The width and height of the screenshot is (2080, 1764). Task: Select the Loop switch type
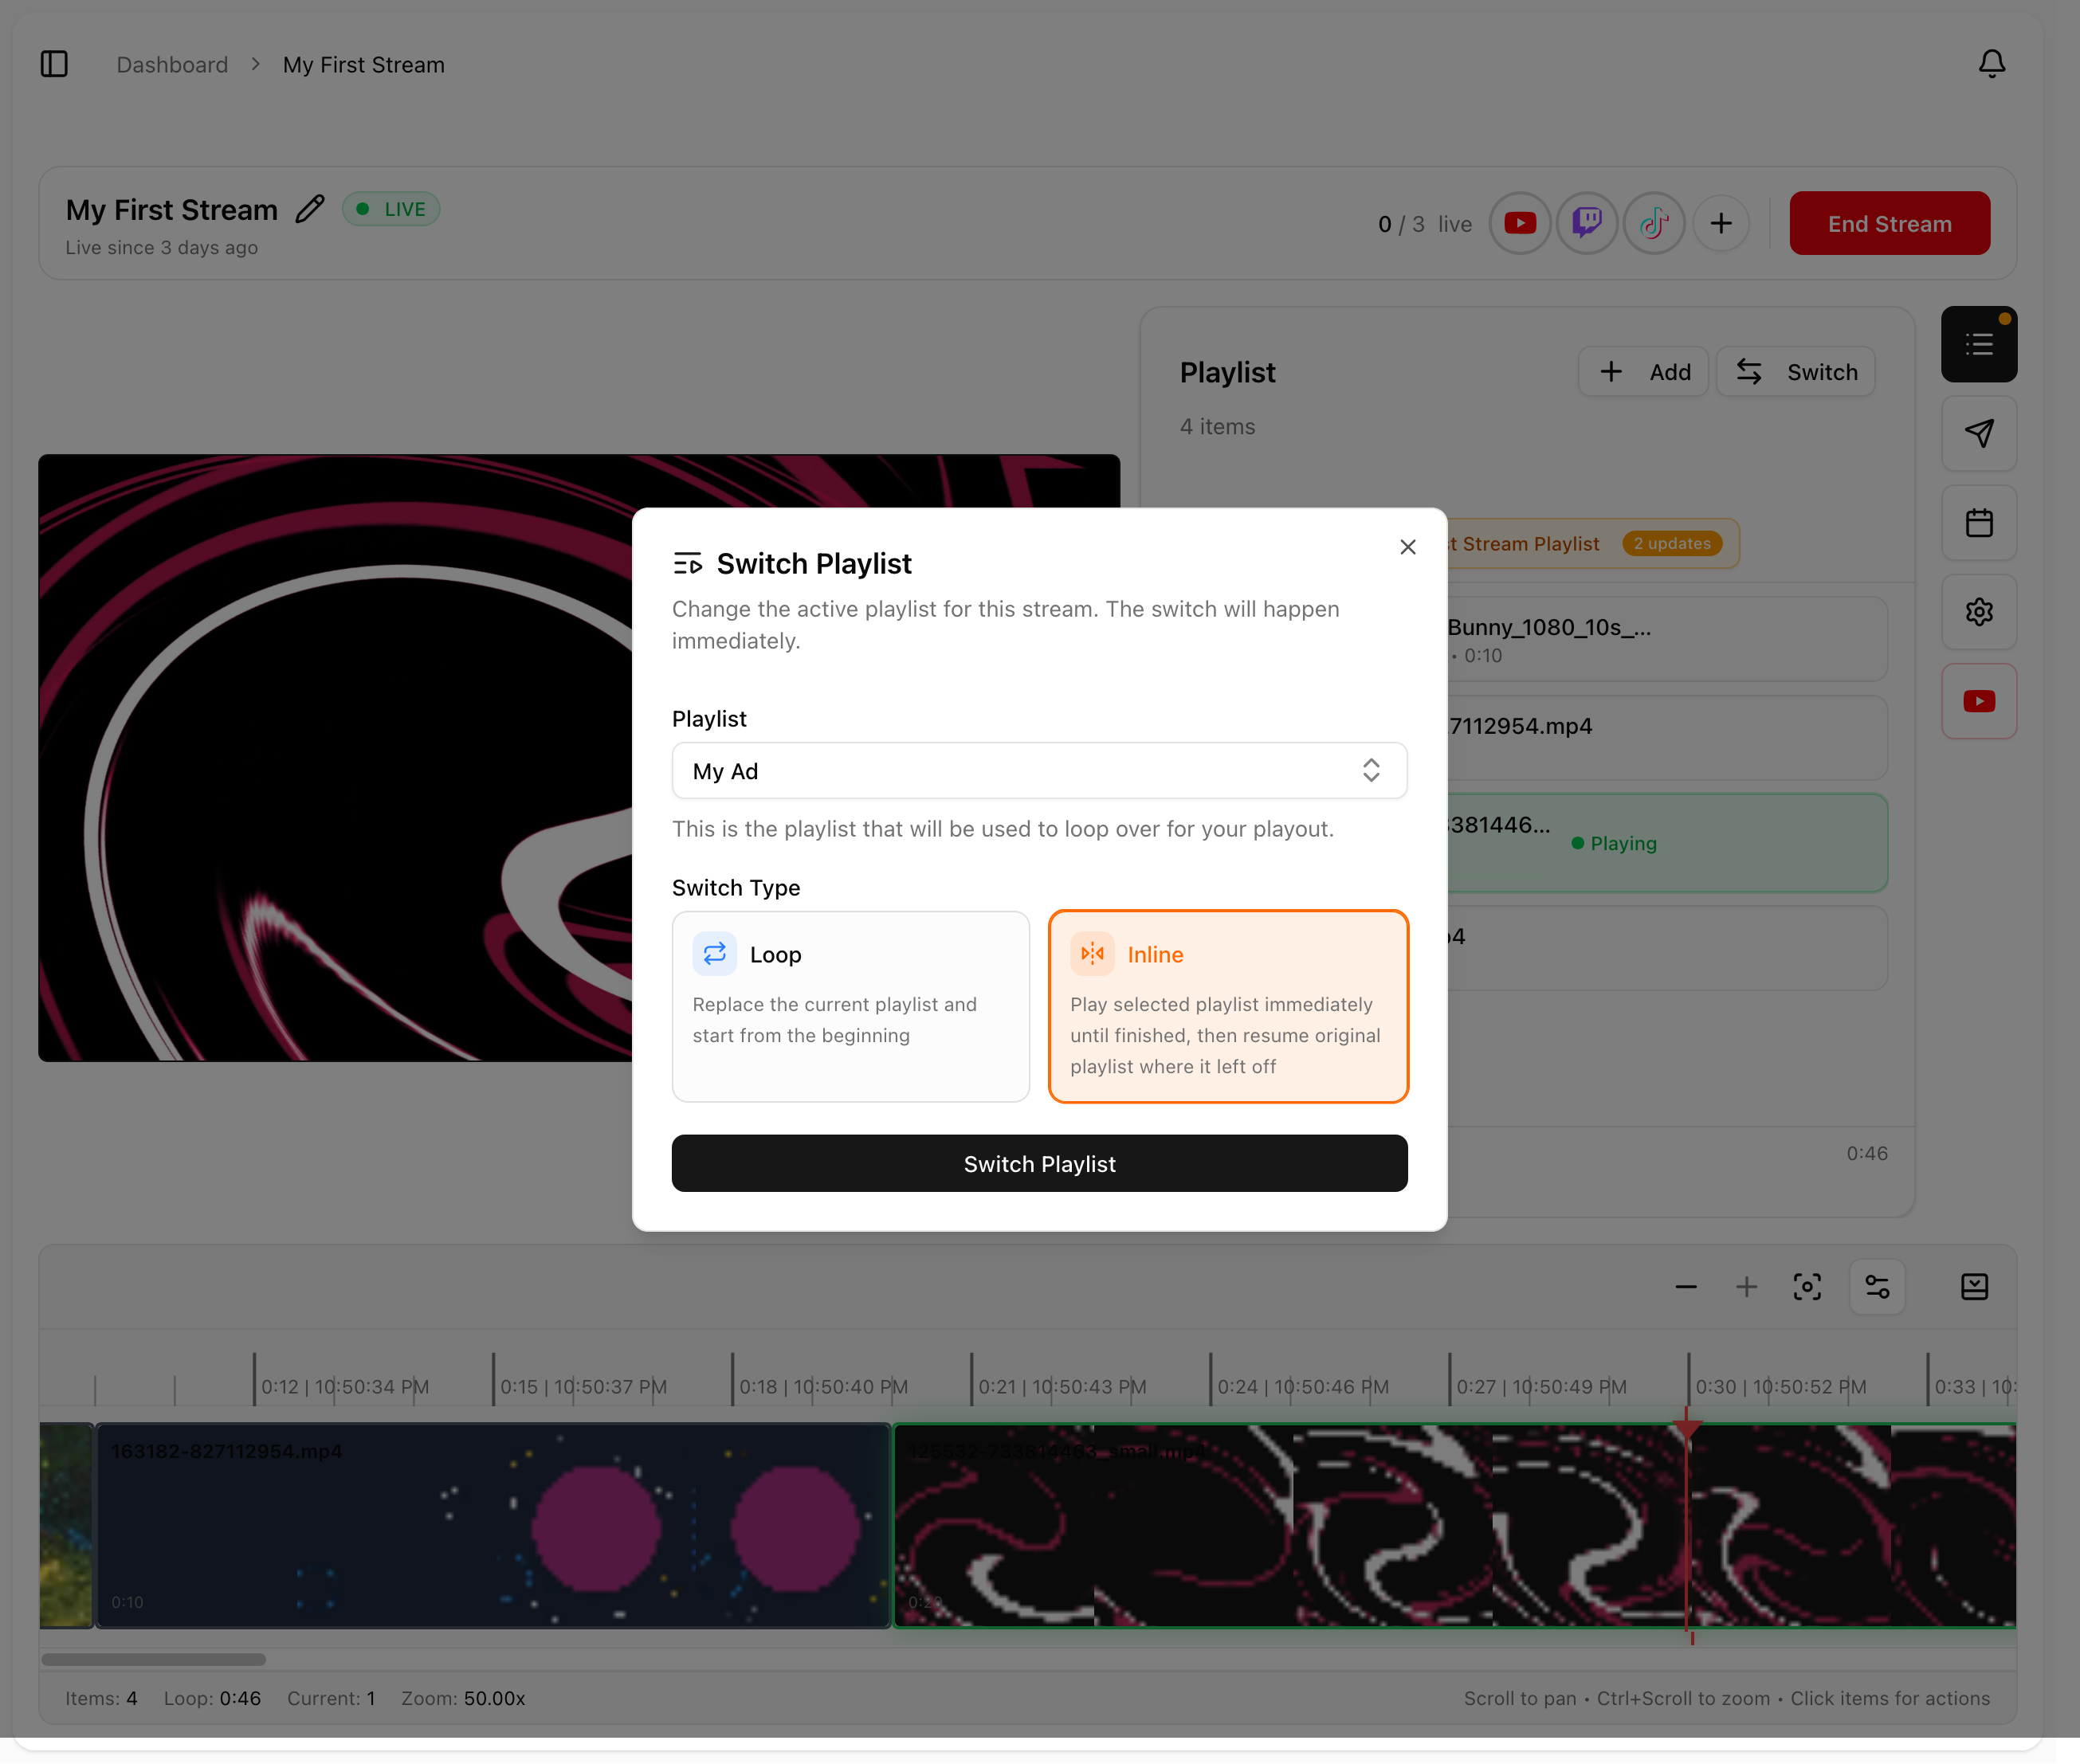850,1005
